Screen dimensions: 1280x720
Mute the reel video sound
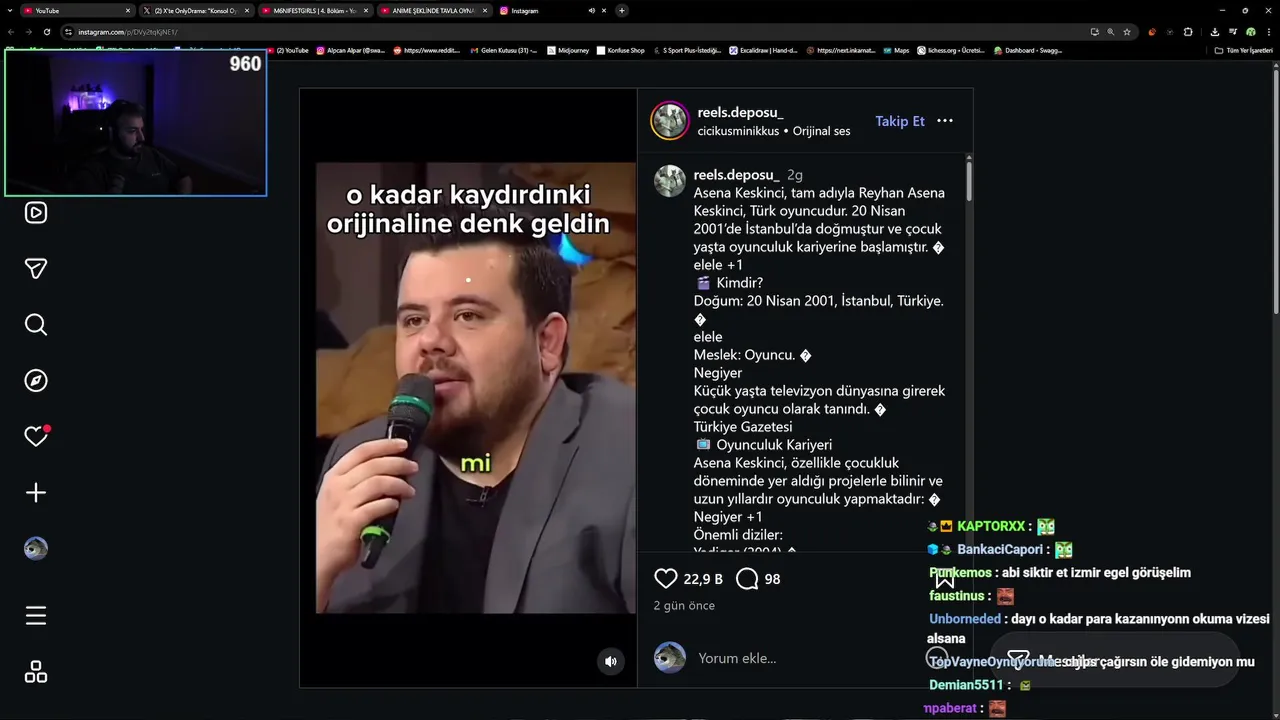[x=611, y=661]
